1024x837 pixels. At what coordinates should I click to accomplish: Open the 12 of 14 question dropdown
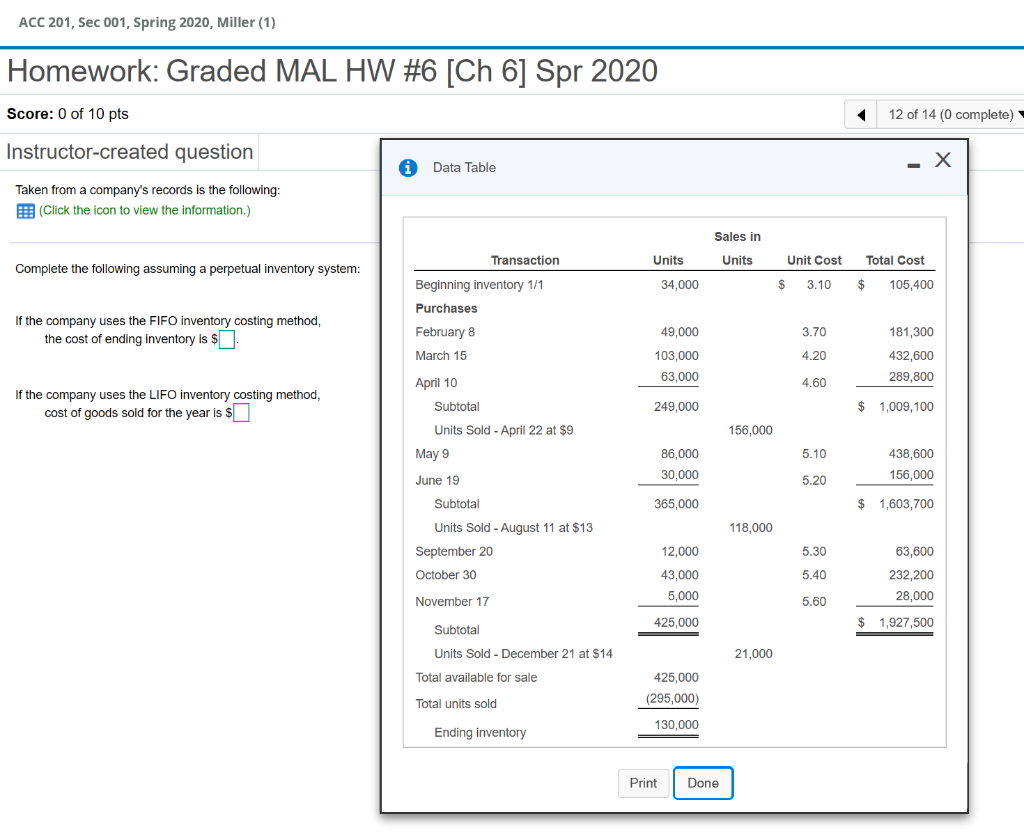[x=948, y=114]
